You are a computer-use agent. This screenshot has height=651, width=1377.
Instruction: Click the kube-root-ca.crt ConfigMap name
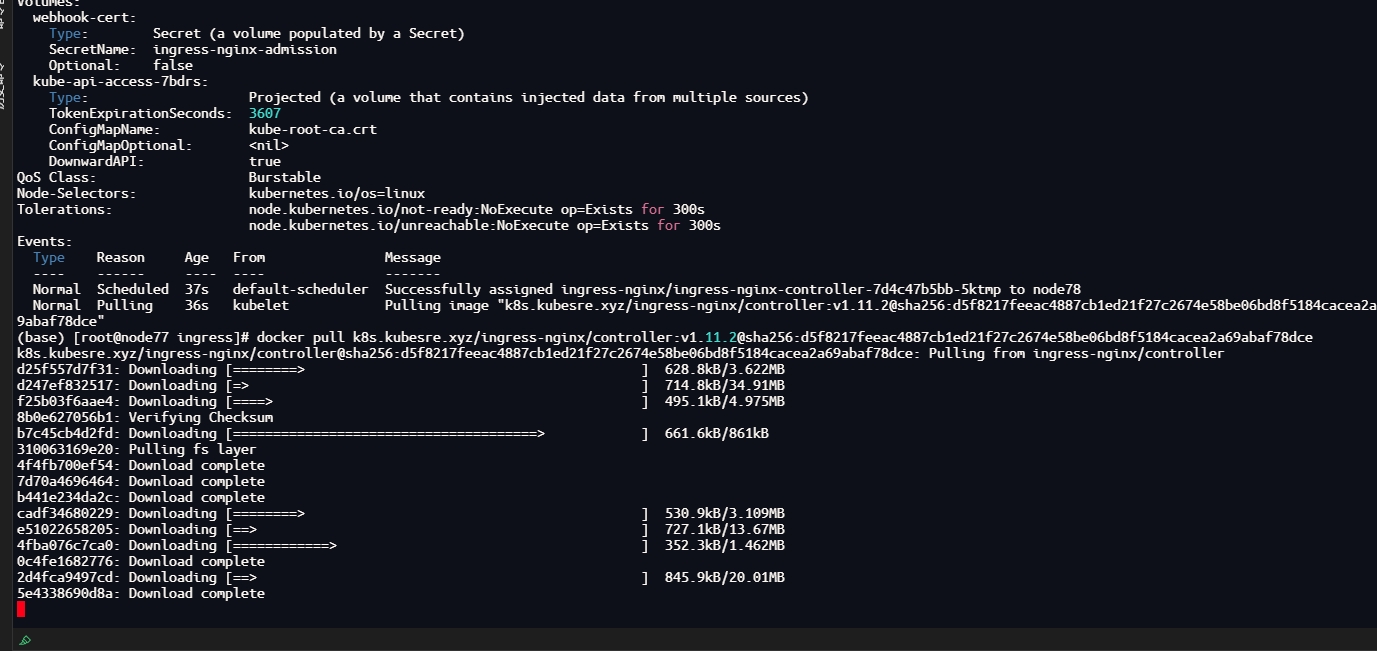point(312,130)
